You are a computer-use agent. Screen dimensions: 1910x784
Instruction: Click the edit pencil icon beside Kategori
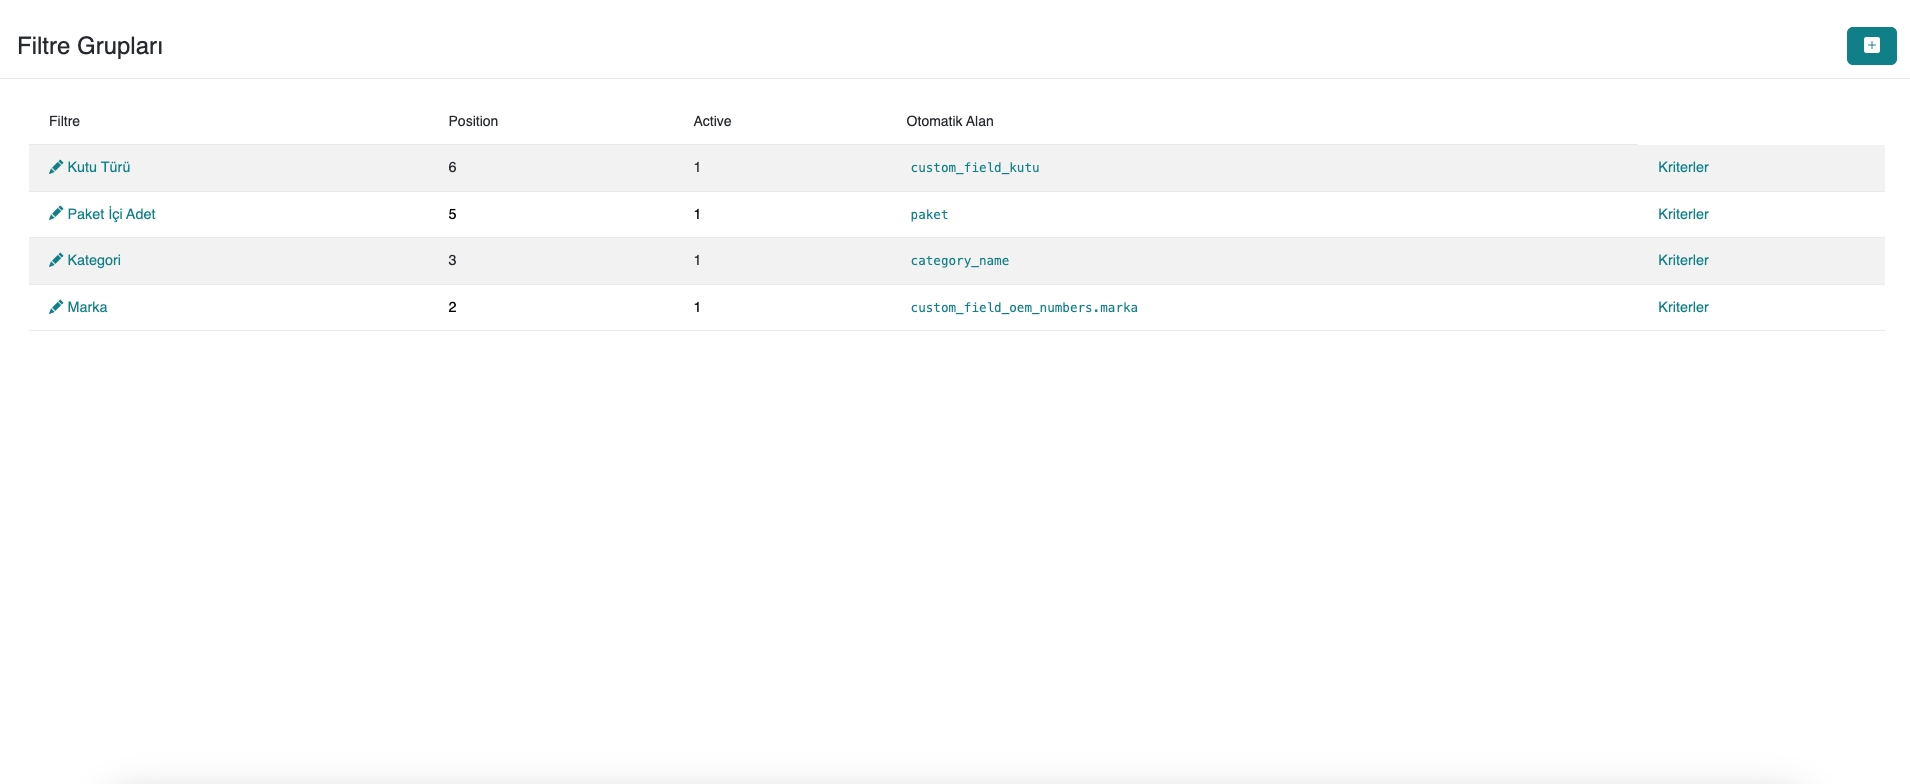coord(56,260)
